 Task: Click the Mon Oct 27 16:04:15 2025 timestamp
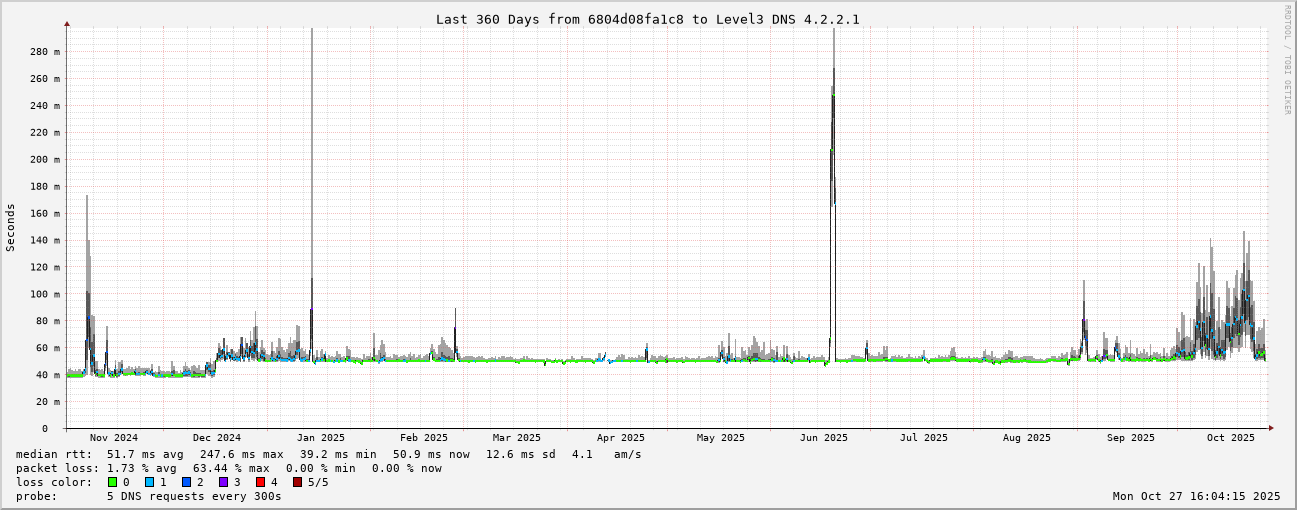1196,496
